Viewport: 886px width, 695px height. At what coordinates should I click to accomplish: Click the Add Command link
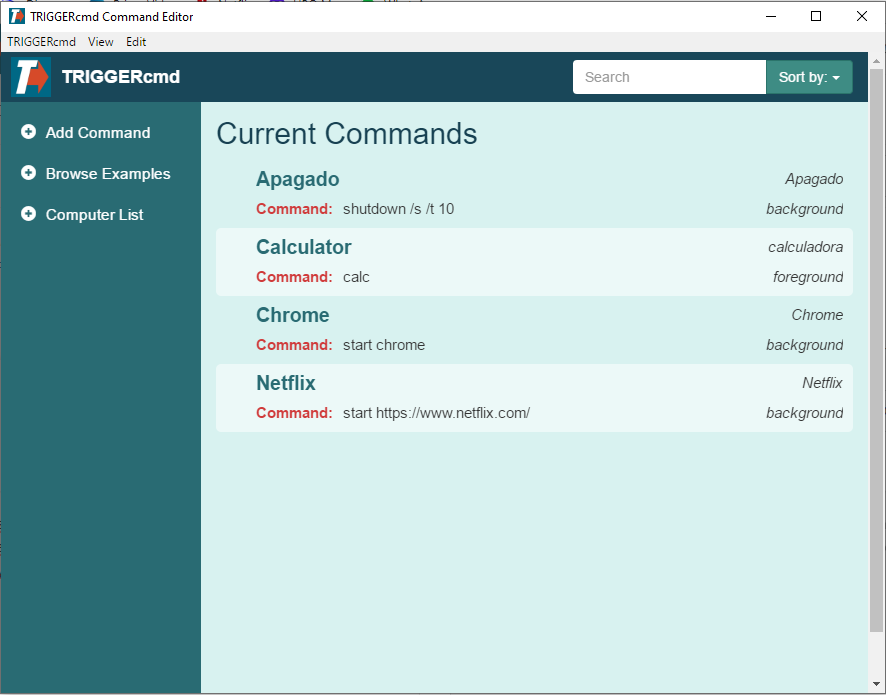click(x=98, y=133)
